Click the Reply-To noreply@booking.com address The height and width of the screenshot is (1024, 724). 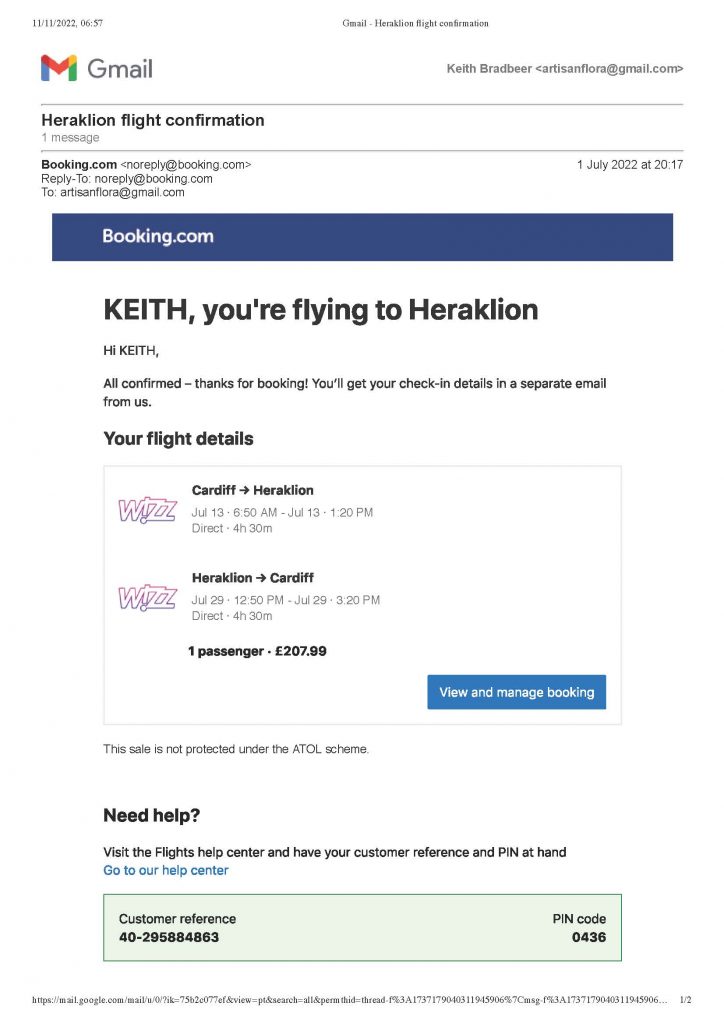tap(153, 178)
